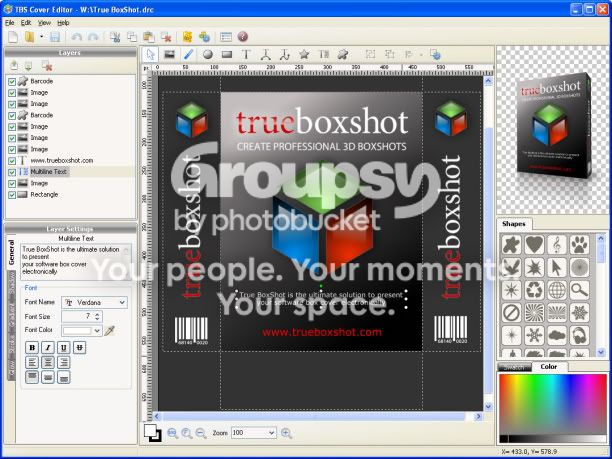
Task: Click the foreground/background color swatch
Action: 153,432
